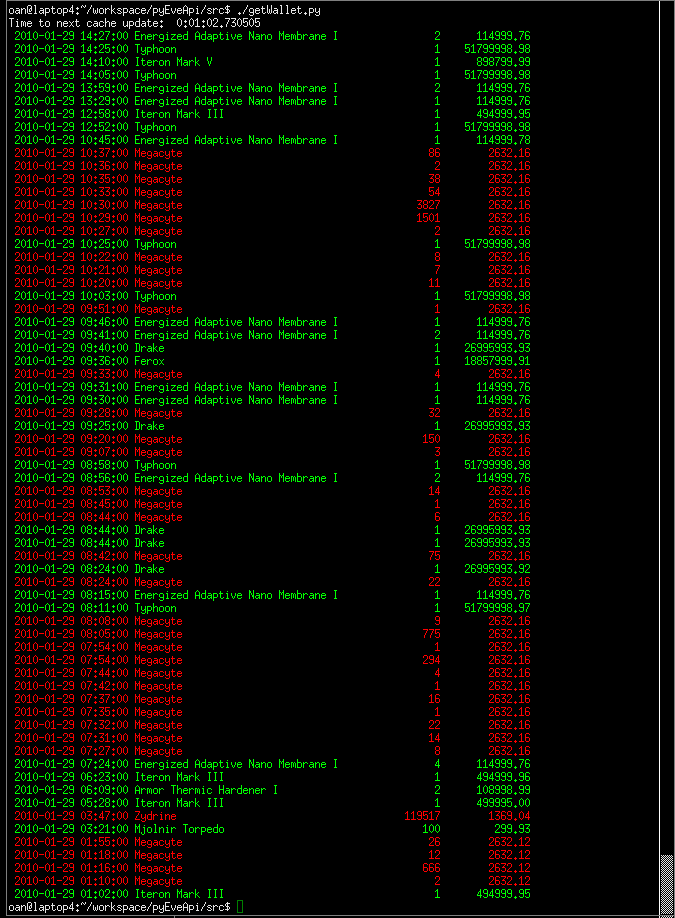Select the Zydrine price 1369.04
This screenshot has height=918, width=675.
pos(509,816)
